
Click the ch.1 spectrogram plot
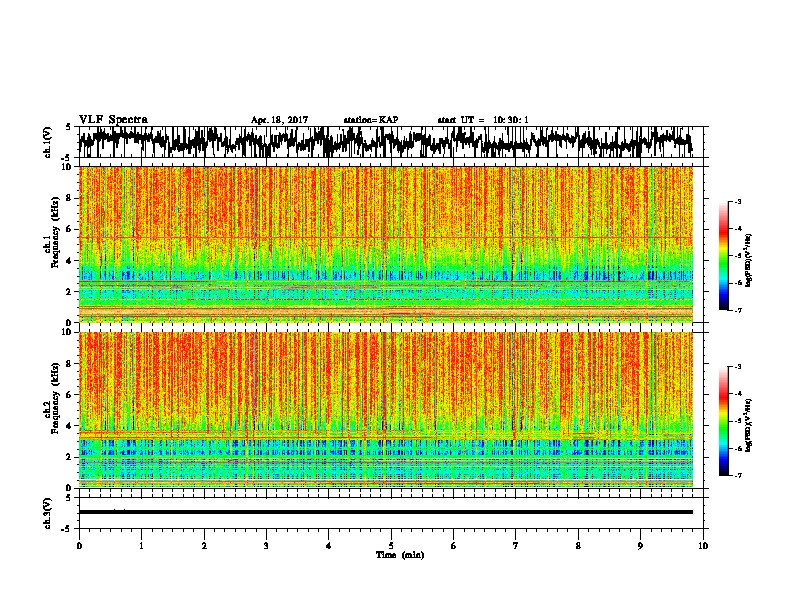click(x=386, y=244)
